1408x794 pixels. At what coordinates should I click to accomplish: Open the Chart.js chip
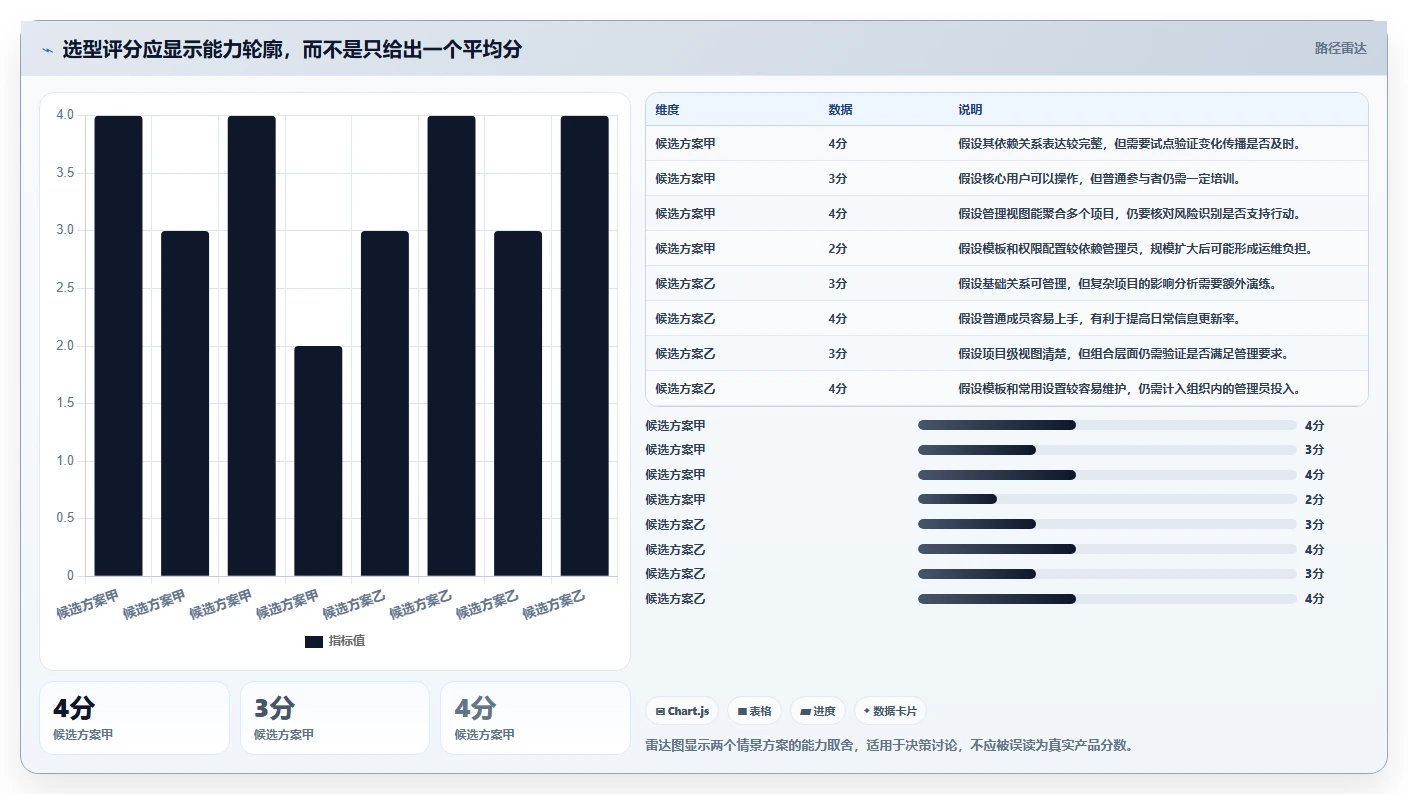[x=682, y=711]
